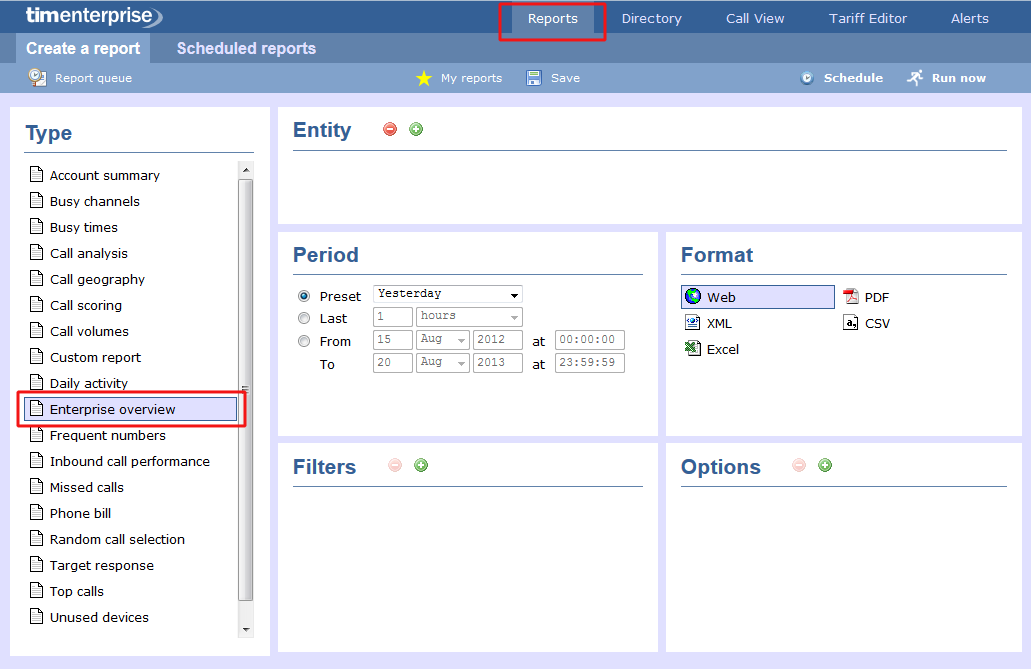1031x669 pixels.
Task: Select the Last period radio button
Action: [x=304, y=318]
